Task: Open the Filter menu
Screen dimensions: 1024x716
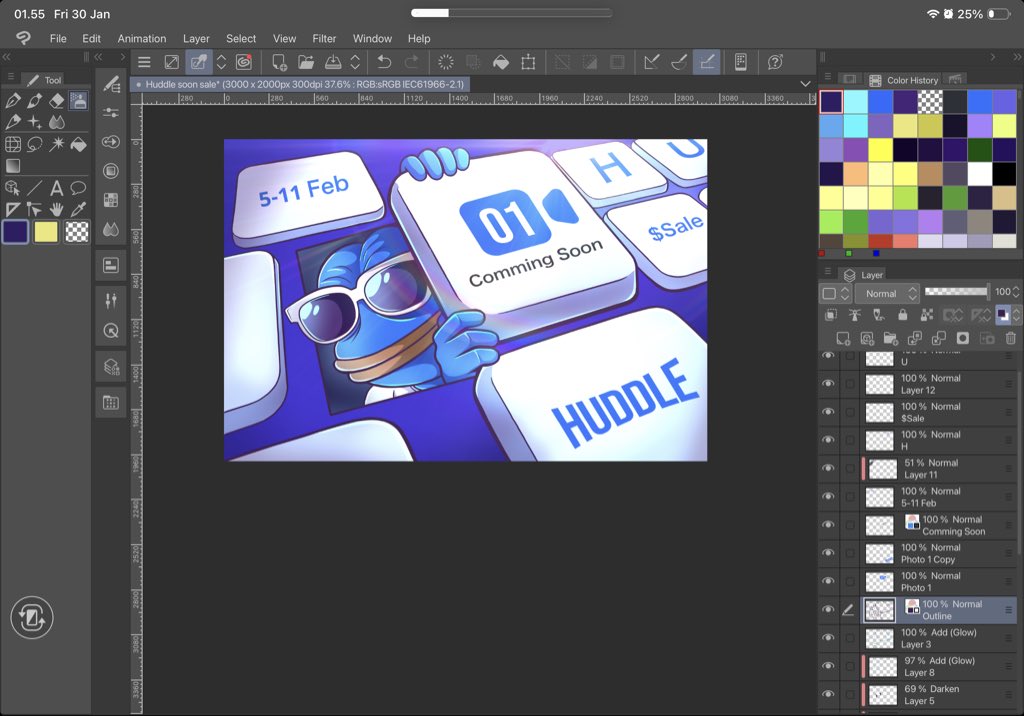Action: coord(324,39)
